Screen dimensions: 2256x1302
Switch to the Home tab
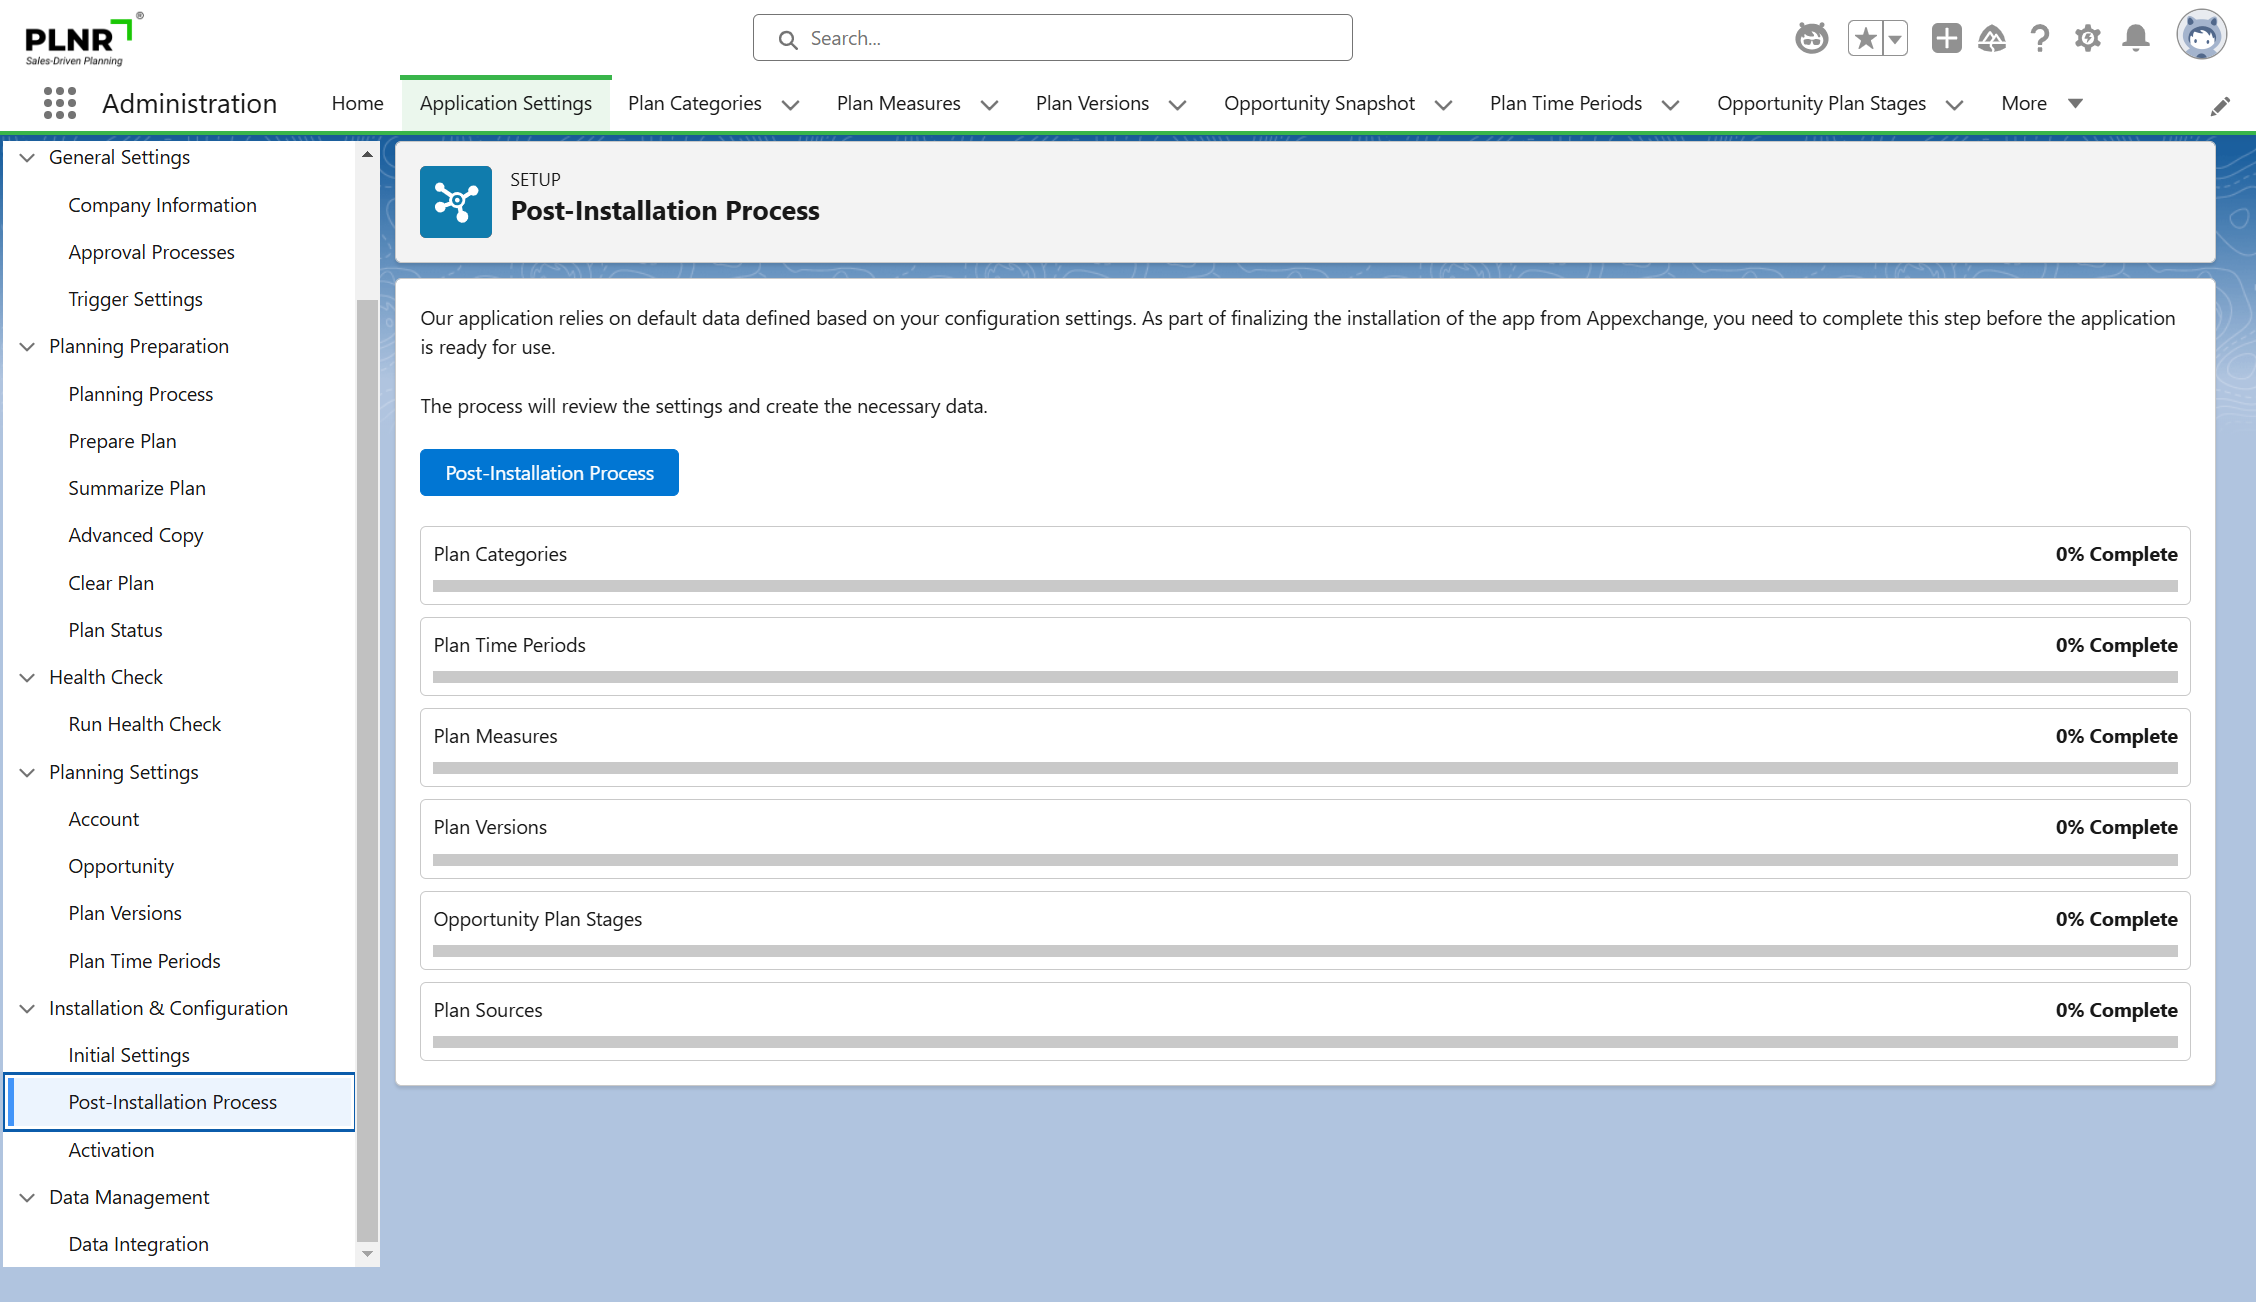pos(357,103)
